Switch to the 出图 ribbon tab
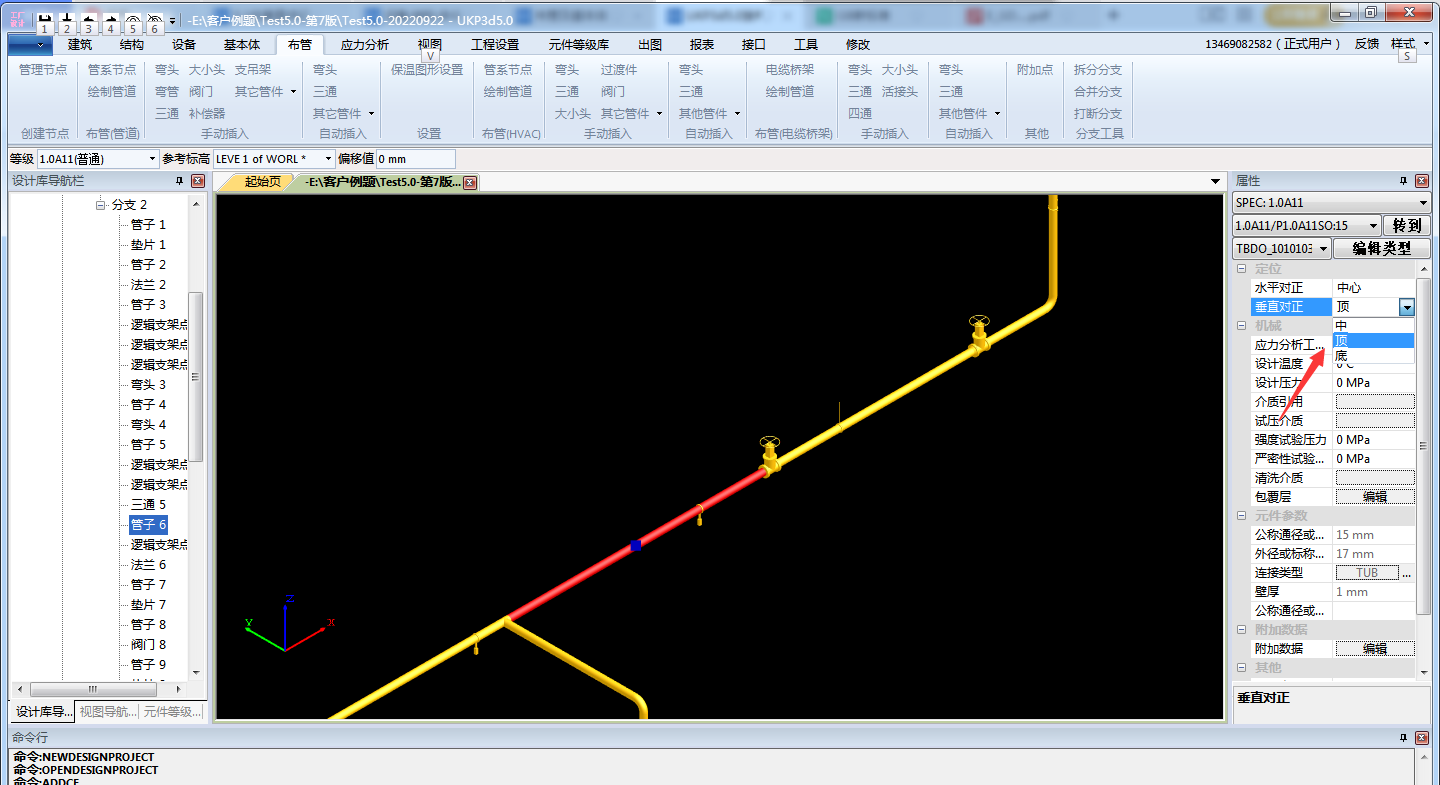 [x=650, y=44]
